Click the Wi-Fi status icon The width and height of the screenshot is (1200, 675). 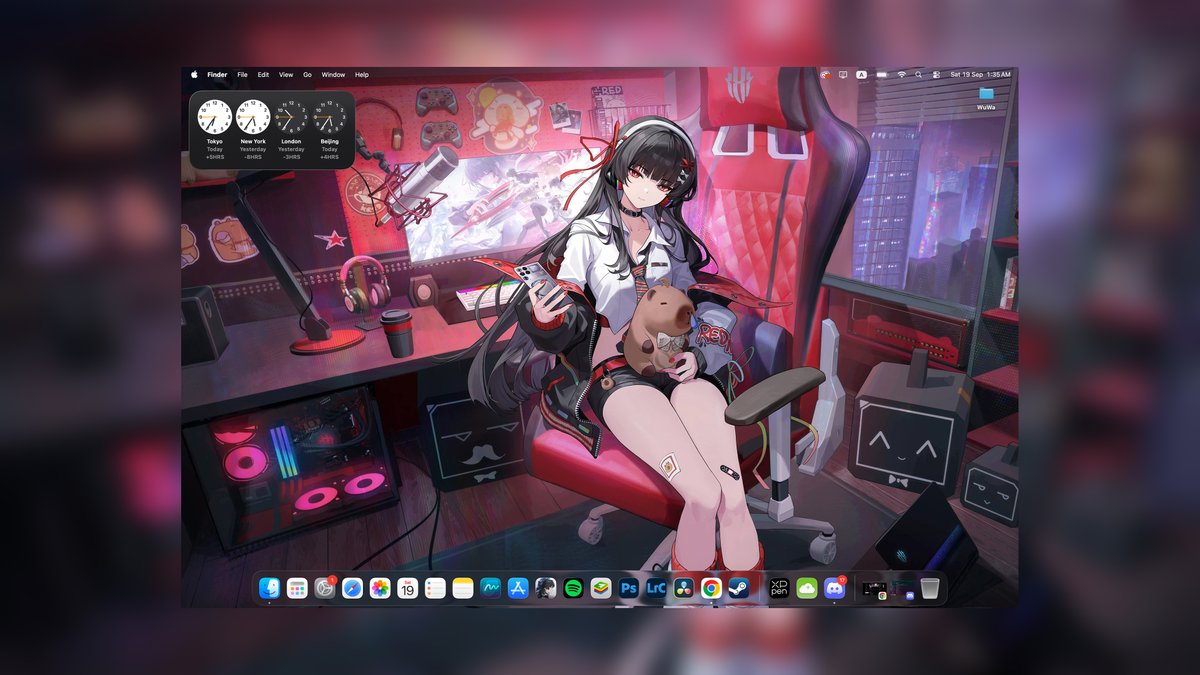click(901, 74)
